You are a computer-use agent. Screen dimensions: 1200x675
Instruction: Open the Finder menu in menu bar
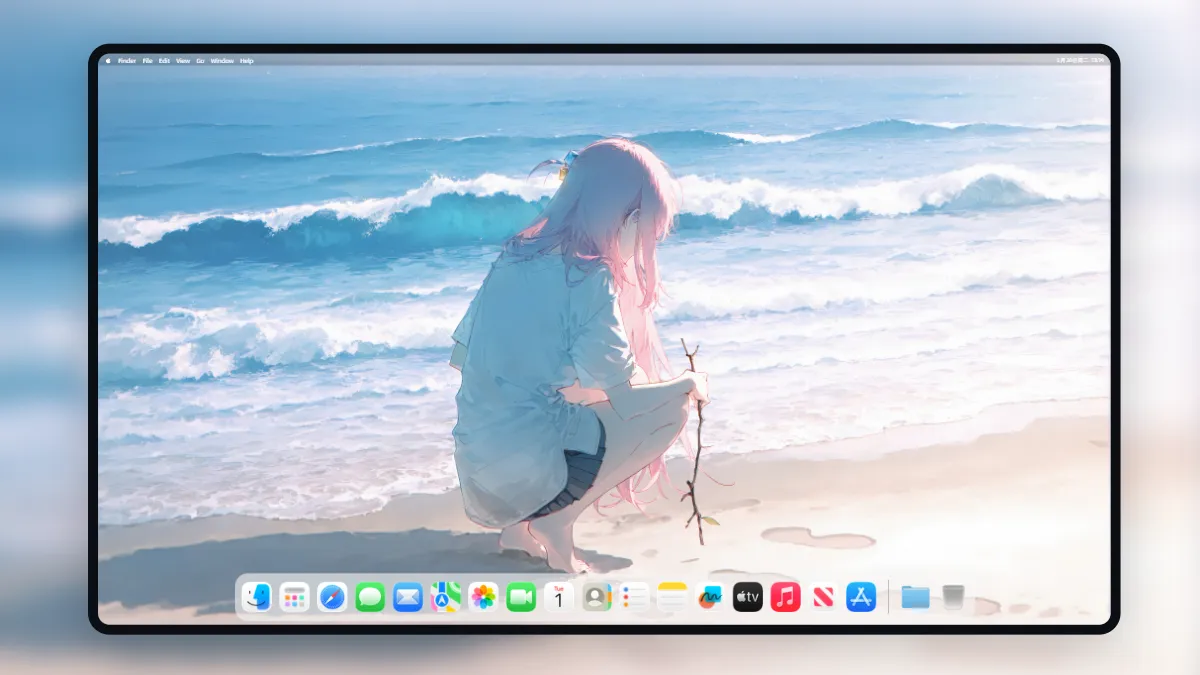127,61
